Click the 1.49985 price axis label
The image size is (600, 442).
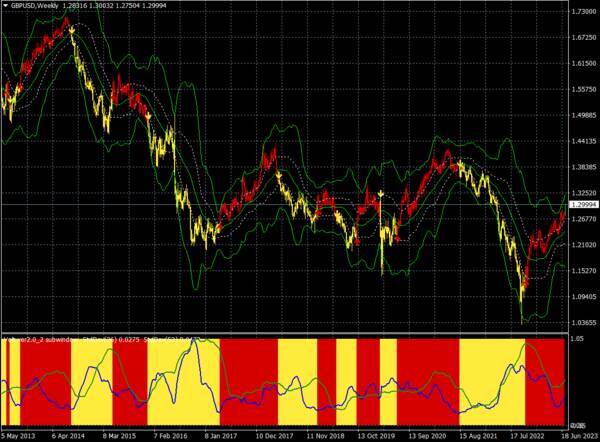tap(581, 115)
